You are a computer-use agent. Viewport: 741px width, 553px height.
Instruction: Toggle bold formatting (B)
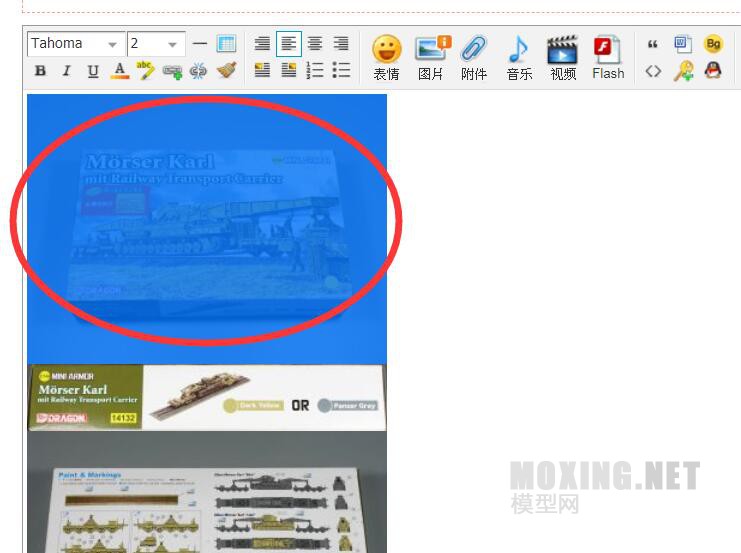click(x=41, y=71)
